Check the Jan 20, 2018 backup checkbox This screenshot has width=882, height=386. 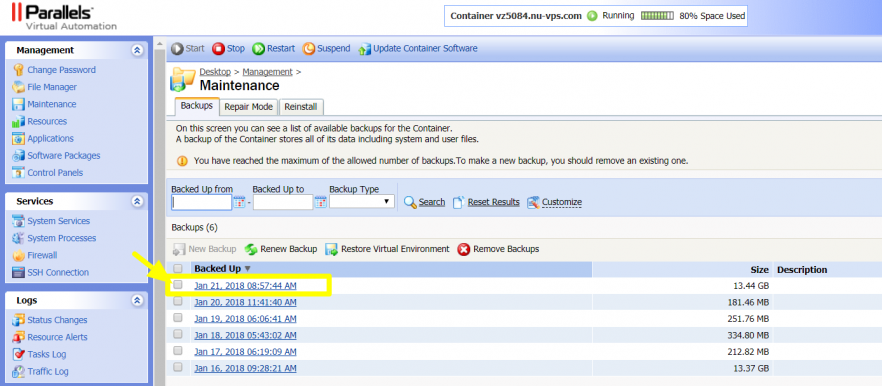click(178, 301)
